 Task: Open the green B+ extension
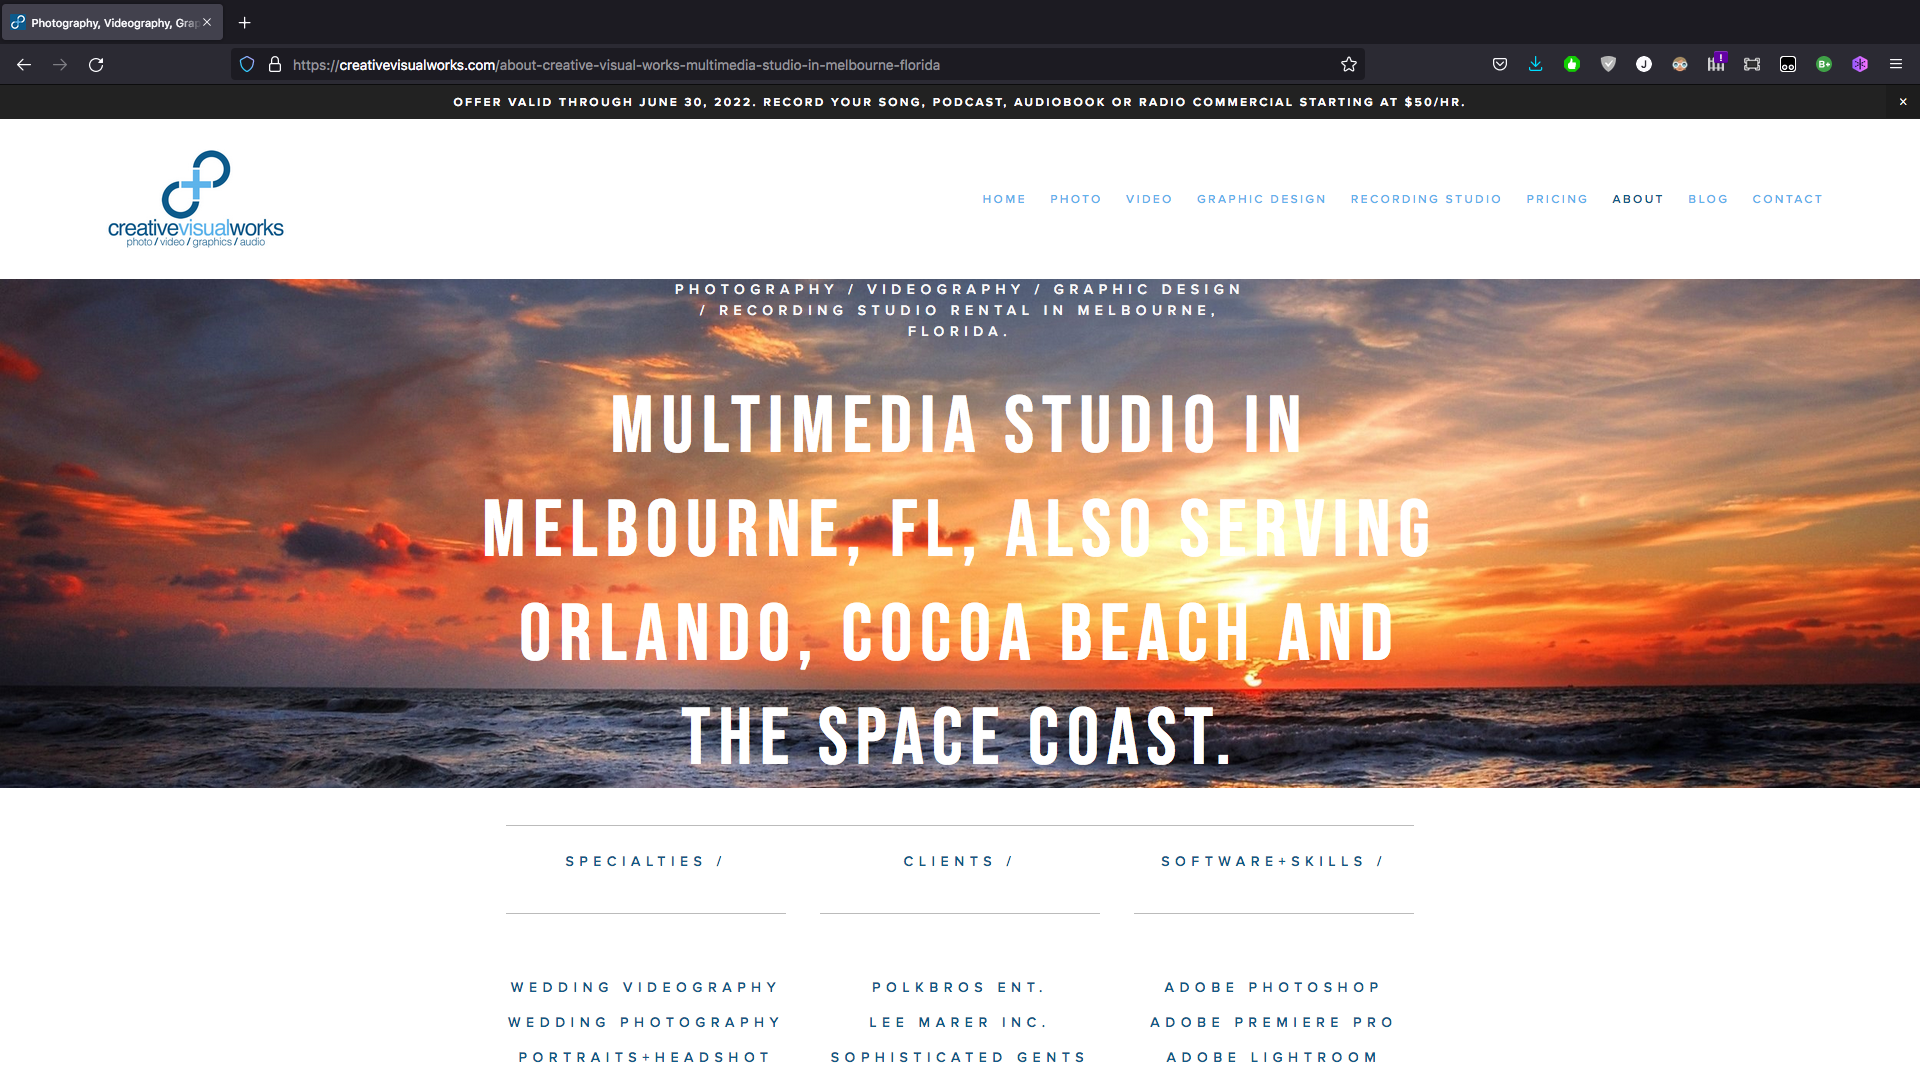pyautogui.click(x=1824, y=65)
